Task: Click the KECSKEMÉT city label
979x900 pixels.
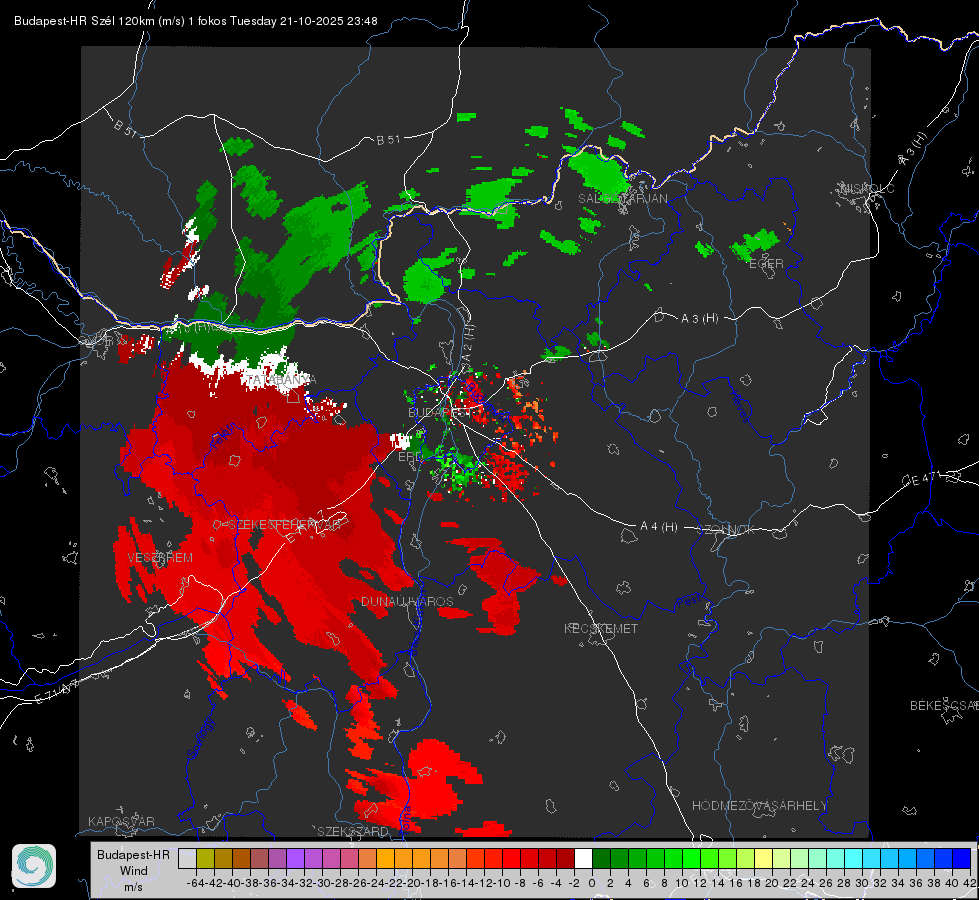Action: [x=601, y=628]
